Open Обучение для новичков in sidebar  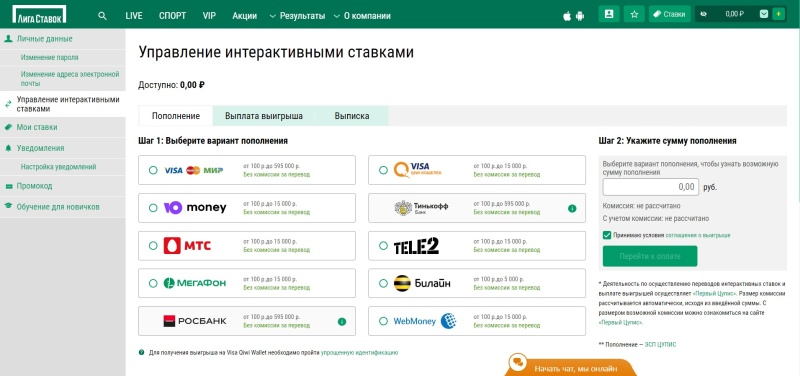point(62,207)
